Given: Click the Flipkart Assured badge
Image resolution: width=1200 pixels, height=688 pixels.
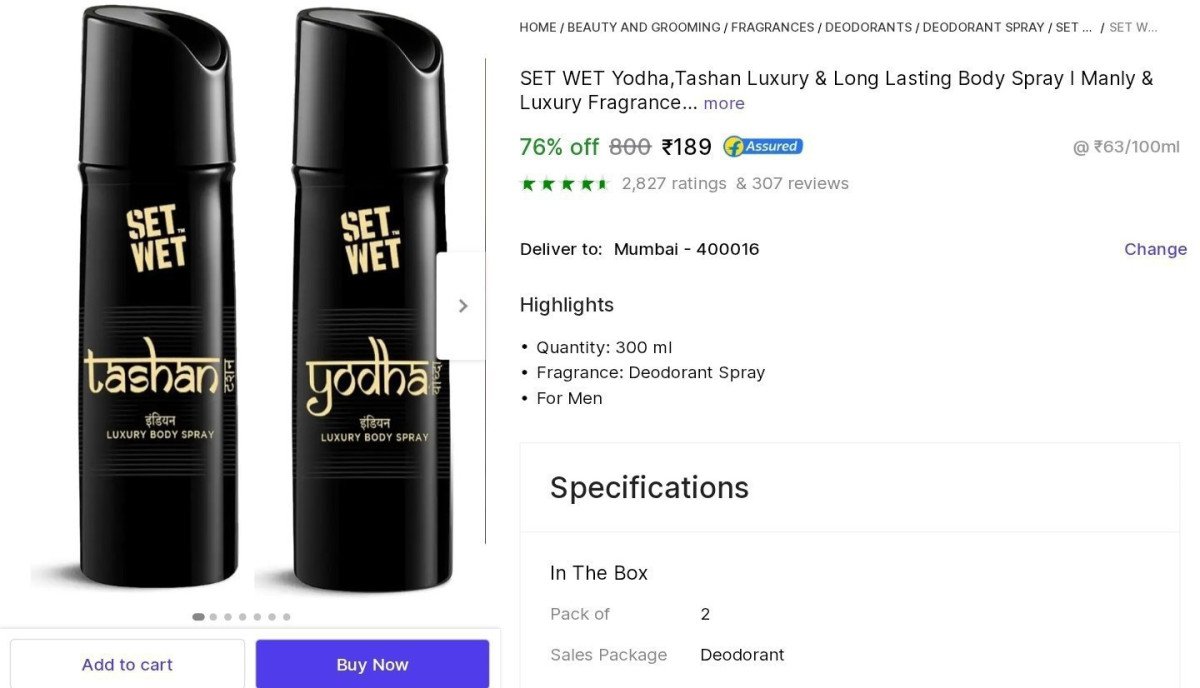Looking at the screenshot, I should click(763, 147).
